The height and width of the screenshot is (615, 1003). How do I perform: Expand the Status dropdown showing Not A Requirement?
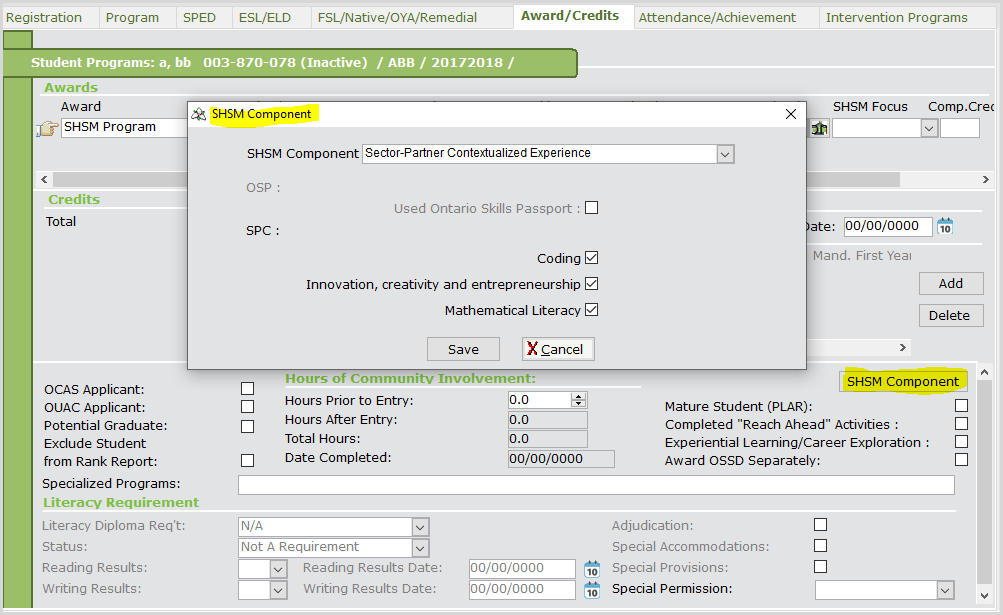point(419,547)
